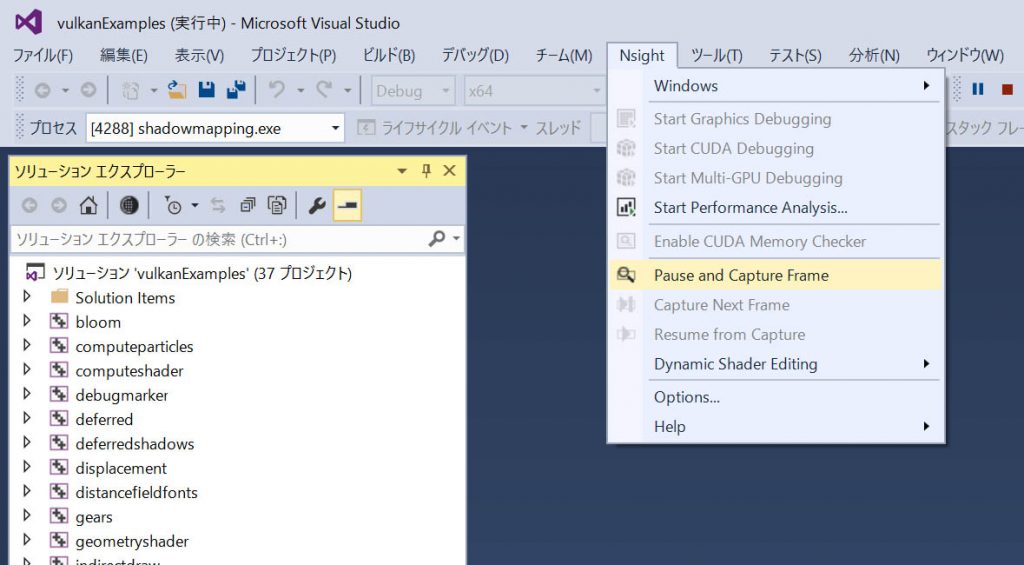
Task: Toggle the preview selected items button
Action: pos(347,206)
